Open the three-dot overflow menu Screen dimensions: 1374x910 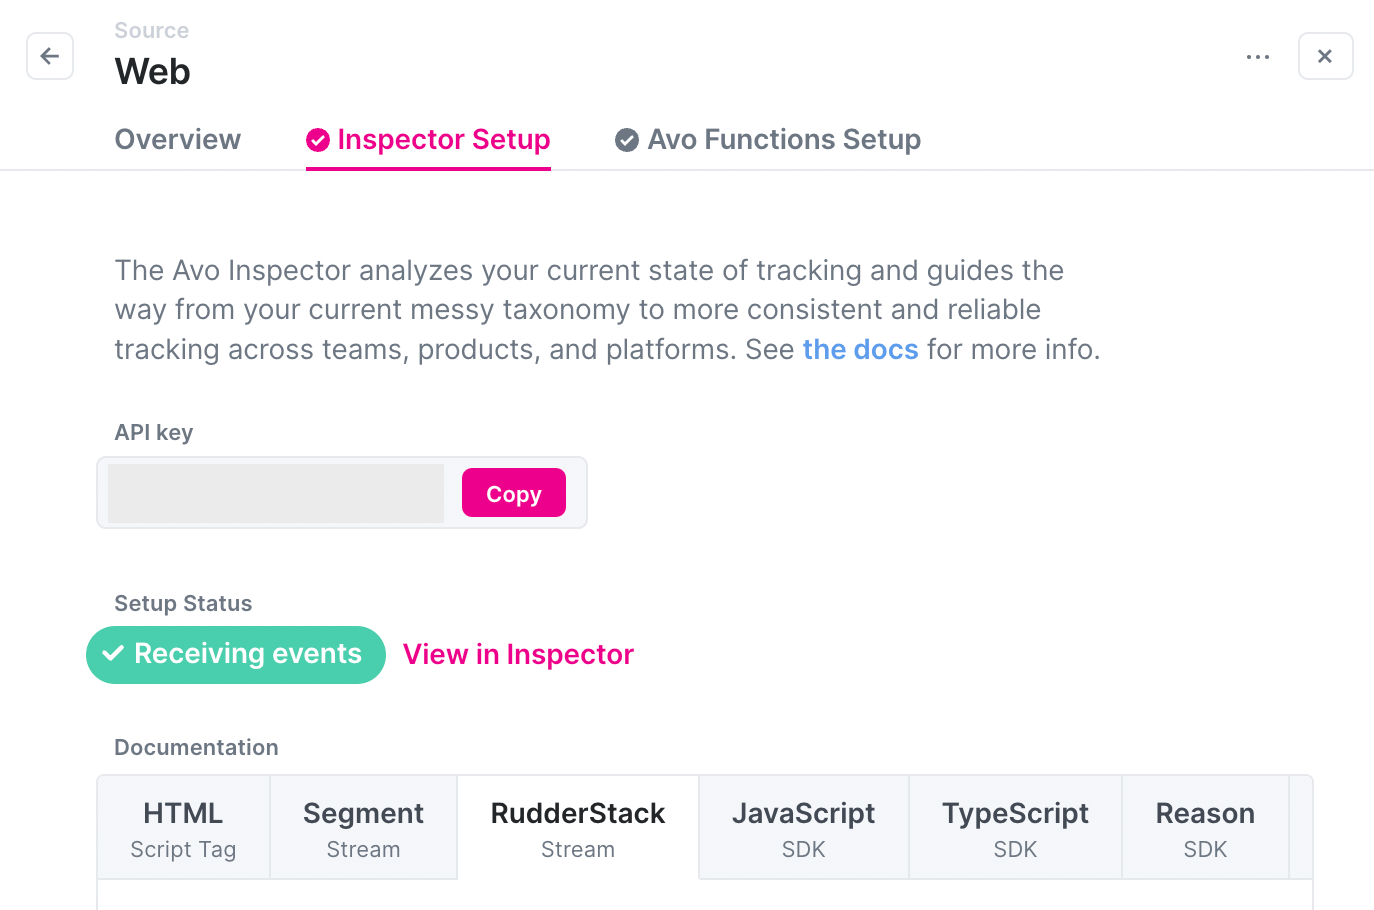pyautogui.click(x=1258, y=57)
